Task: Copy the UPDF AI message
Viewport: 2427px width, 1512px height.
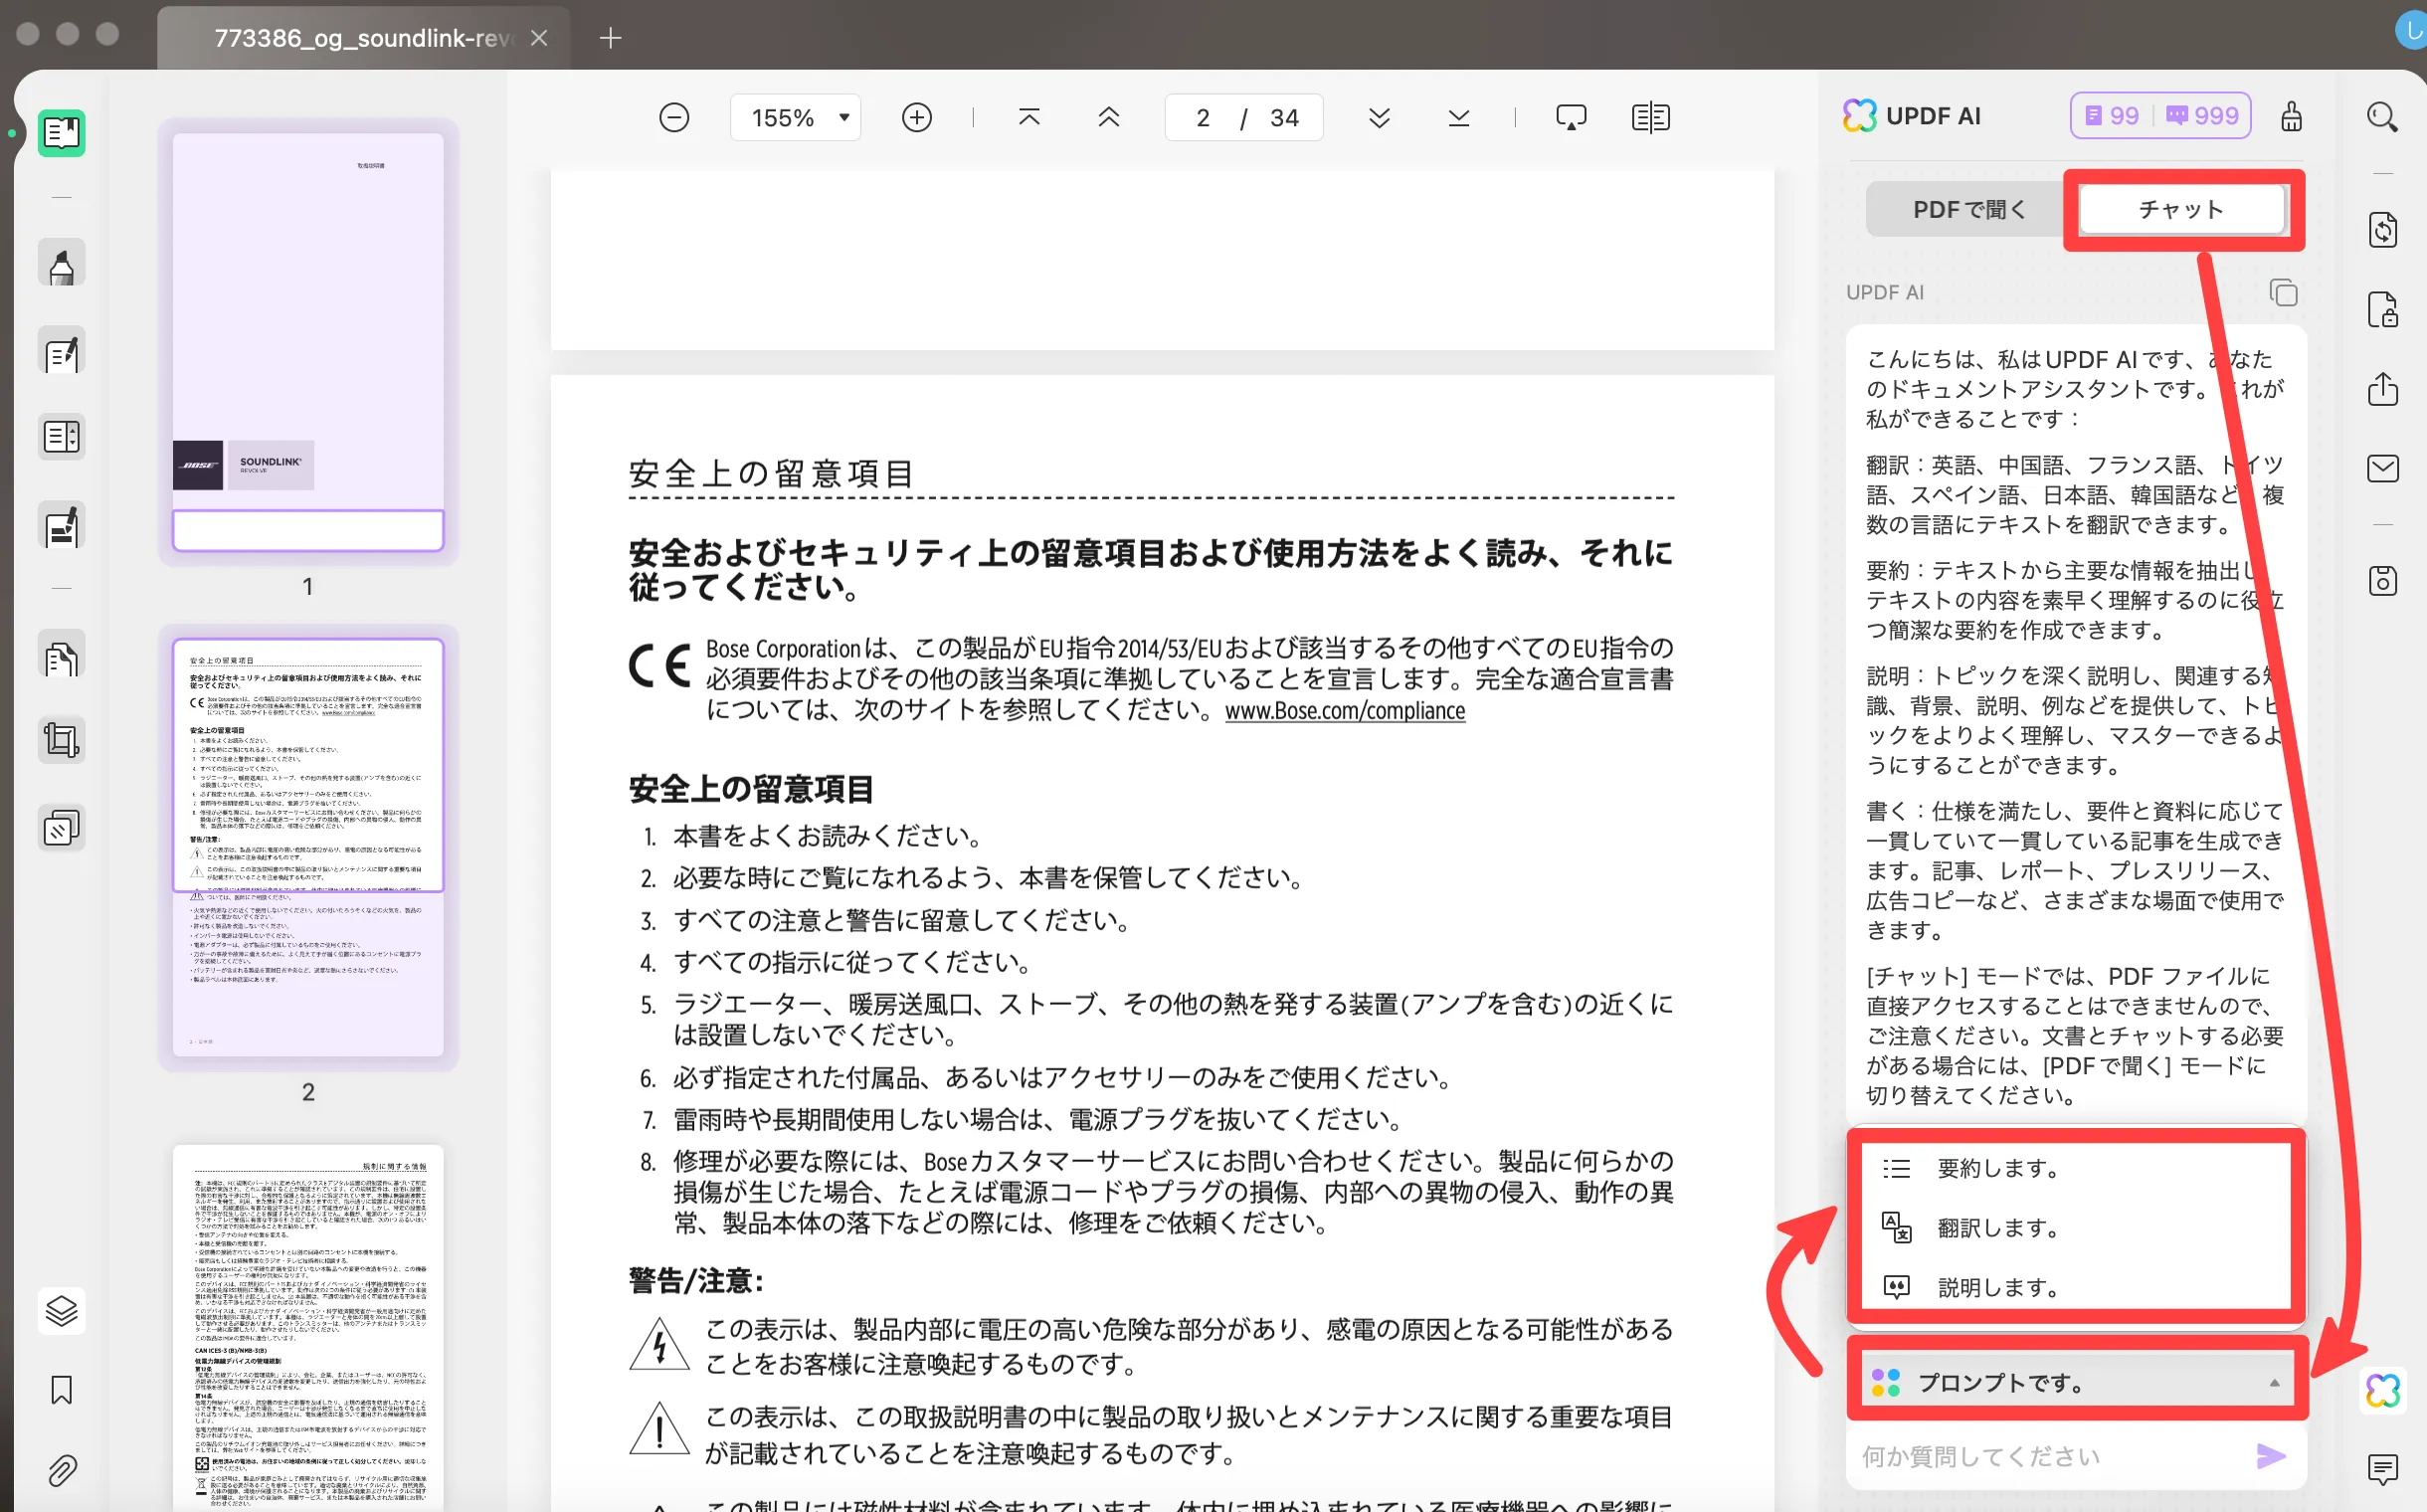Action: [x=2283, y=293]
